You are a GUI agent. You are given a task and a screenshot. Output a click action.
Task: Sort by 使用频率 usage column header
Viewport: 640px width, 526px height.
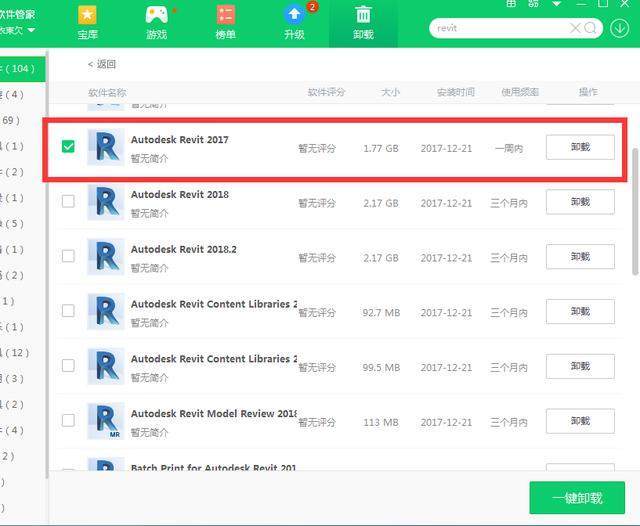coord(520,92)
